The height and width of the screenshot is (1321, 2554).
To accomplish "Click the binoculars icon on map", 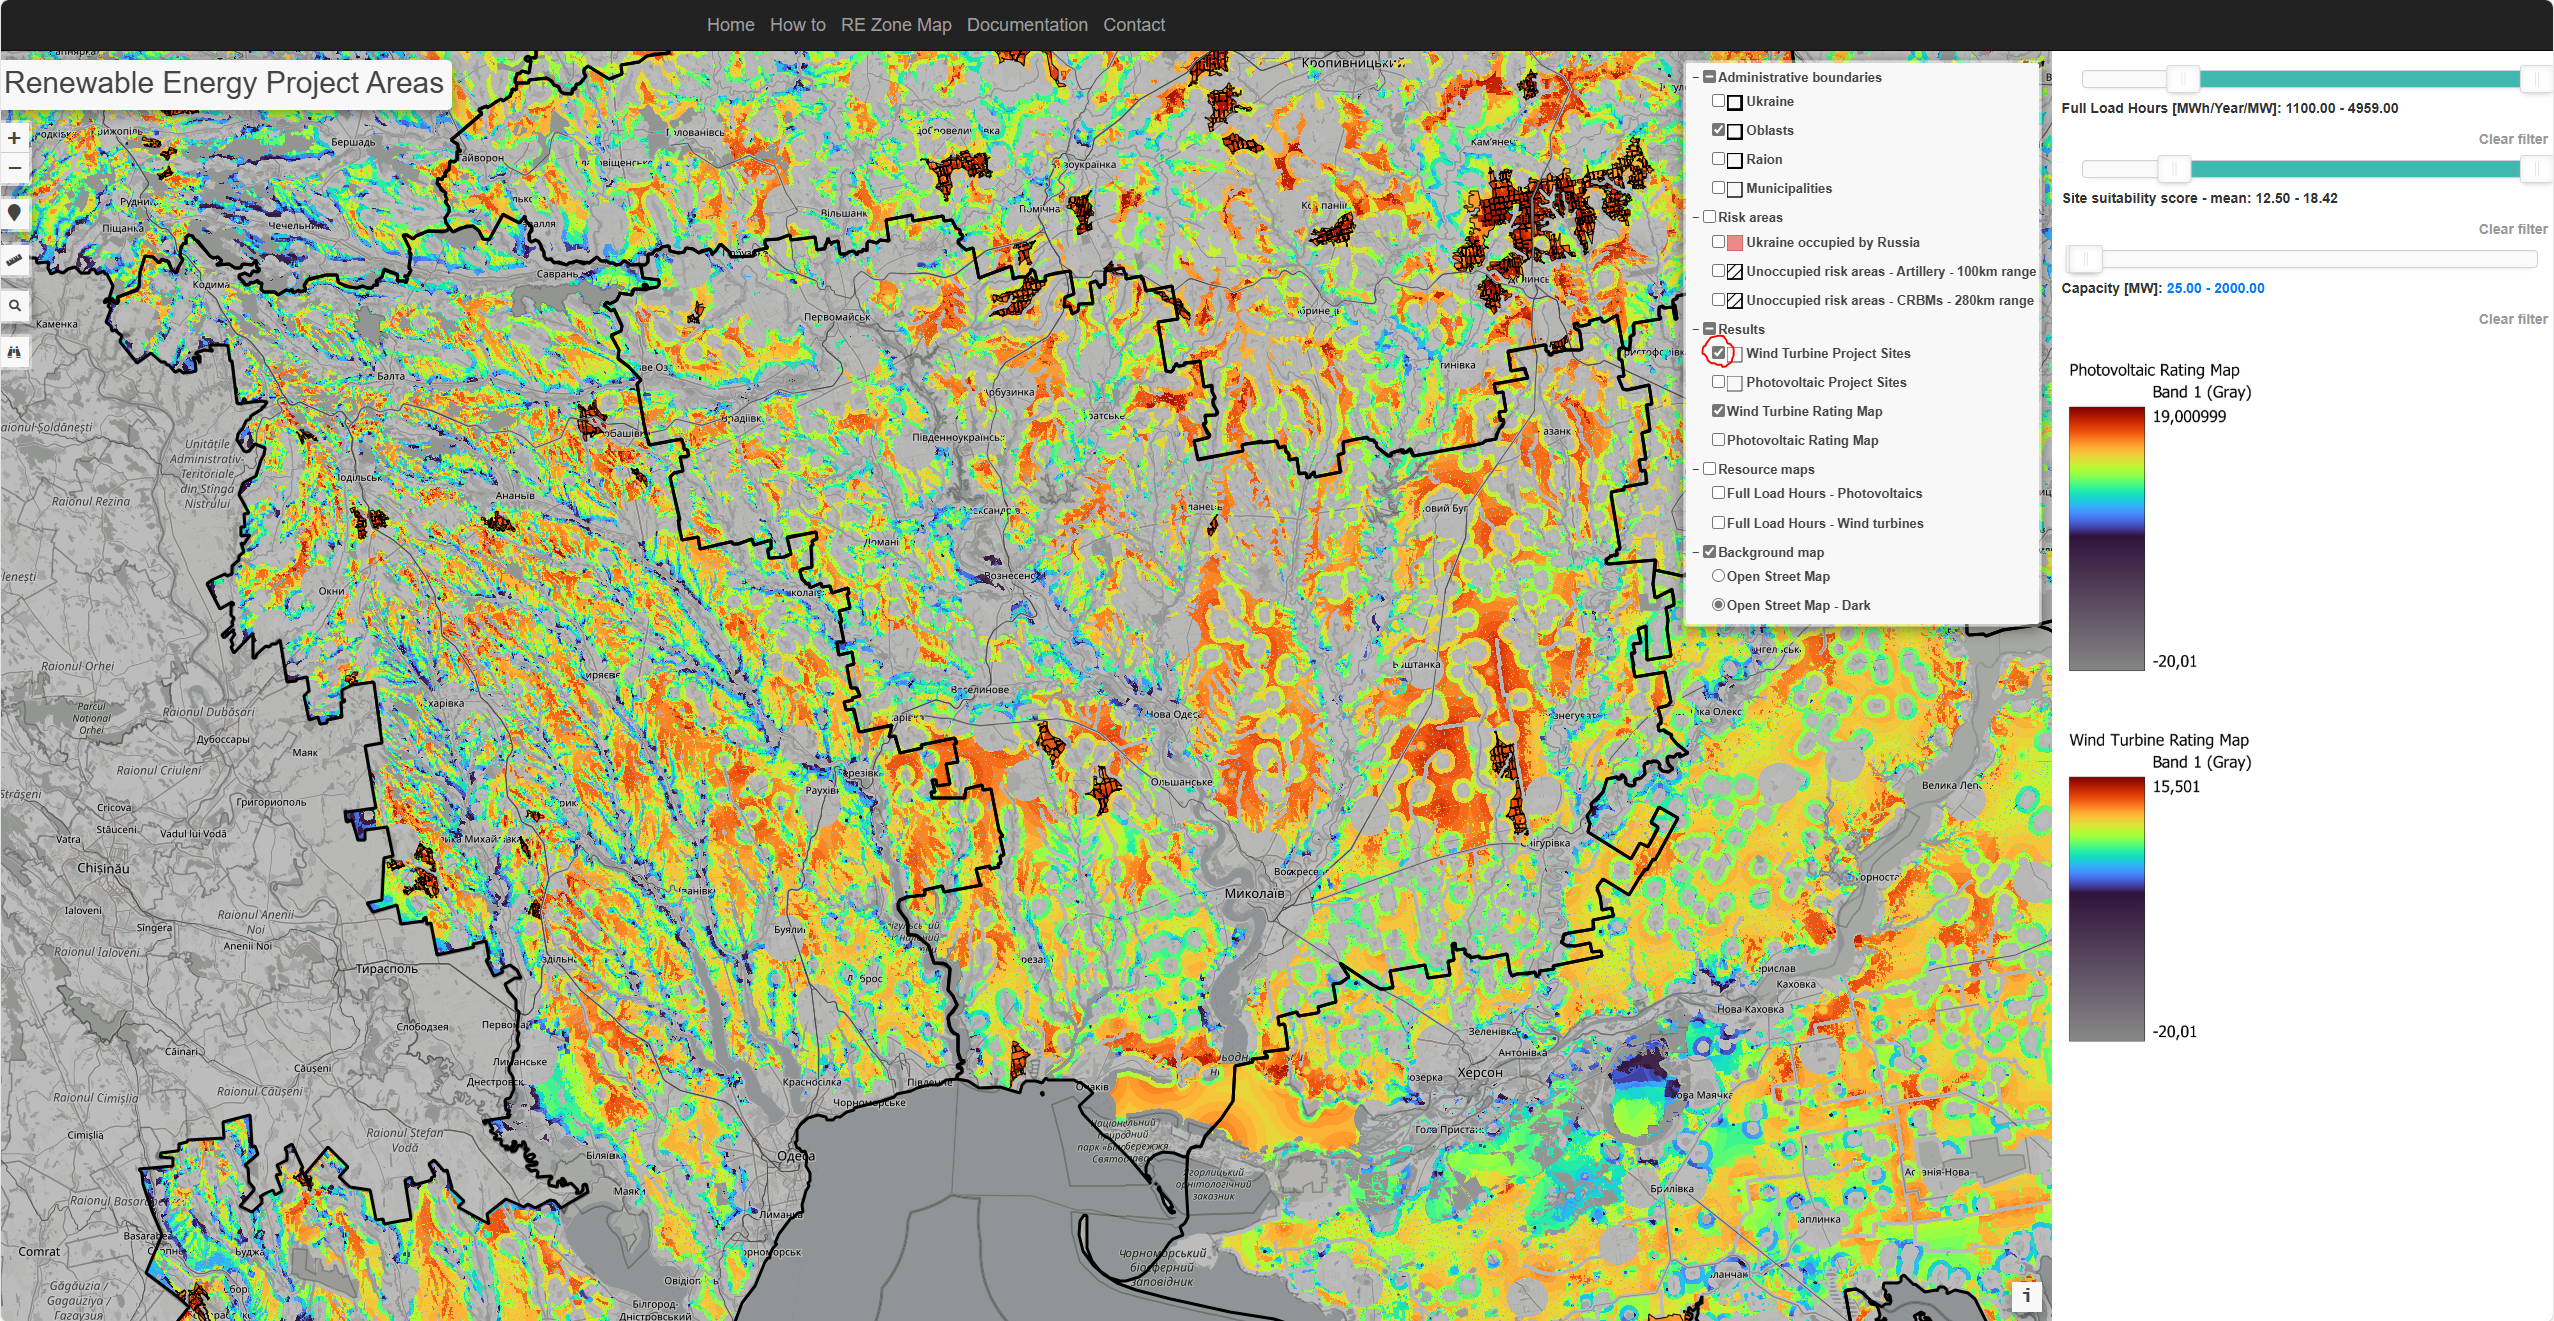I will [x=14, y=352].
